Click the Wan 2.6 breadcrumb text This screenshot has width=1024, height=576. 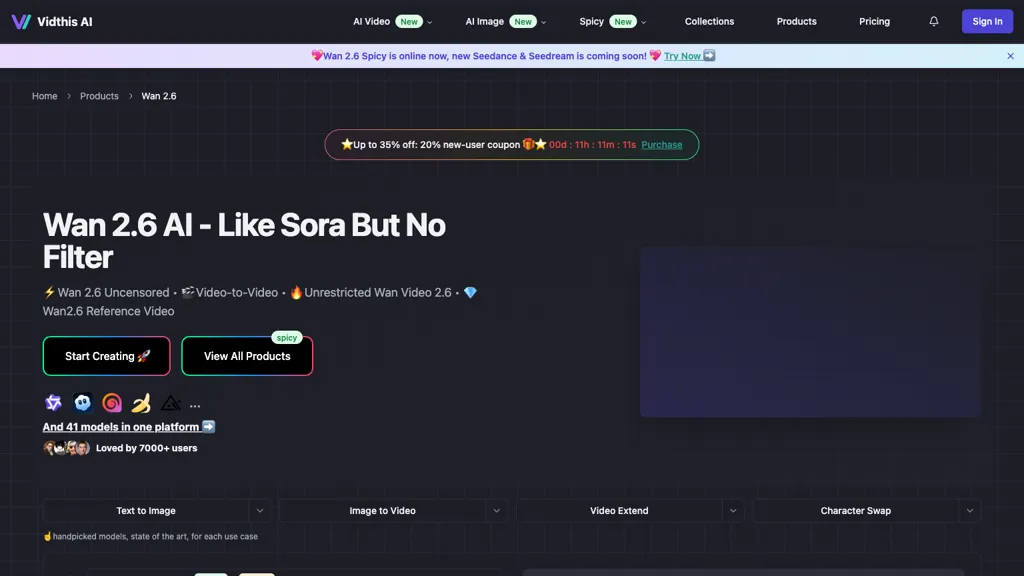[x=159, y=96]
